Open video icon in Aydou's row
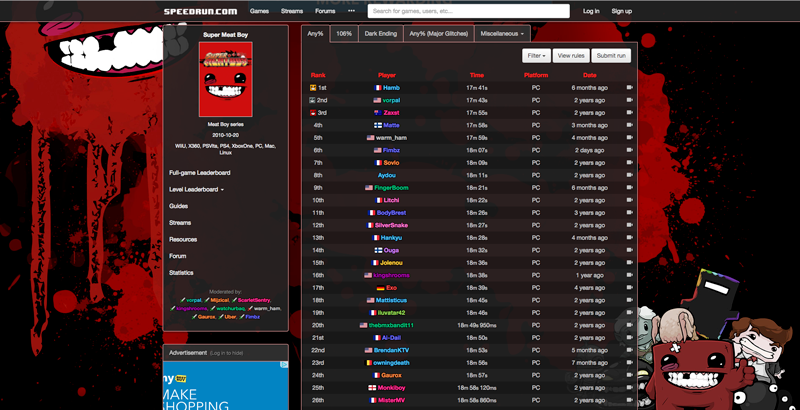The width and height of the screenshot is (800, 410). [629, 175]
